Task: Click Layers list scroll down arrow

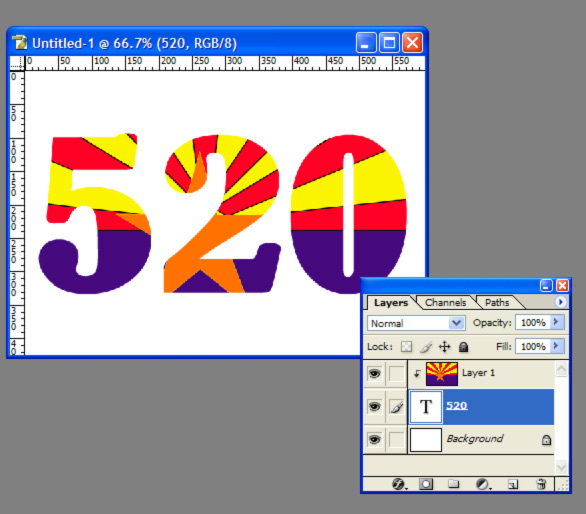Action: coord(561,467)
